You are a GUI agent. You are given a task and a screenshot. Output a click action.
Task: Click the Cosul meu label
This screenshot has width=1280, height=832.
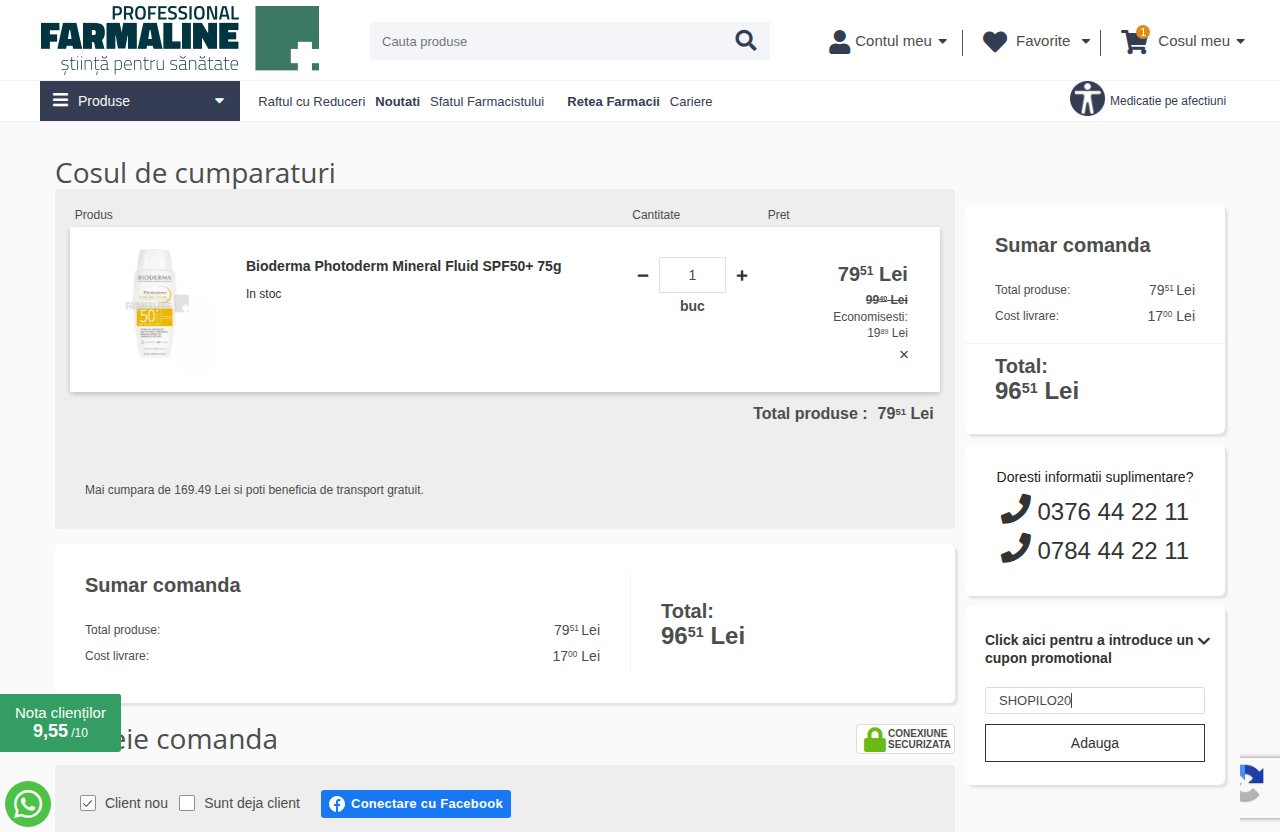coord(1194,41)
